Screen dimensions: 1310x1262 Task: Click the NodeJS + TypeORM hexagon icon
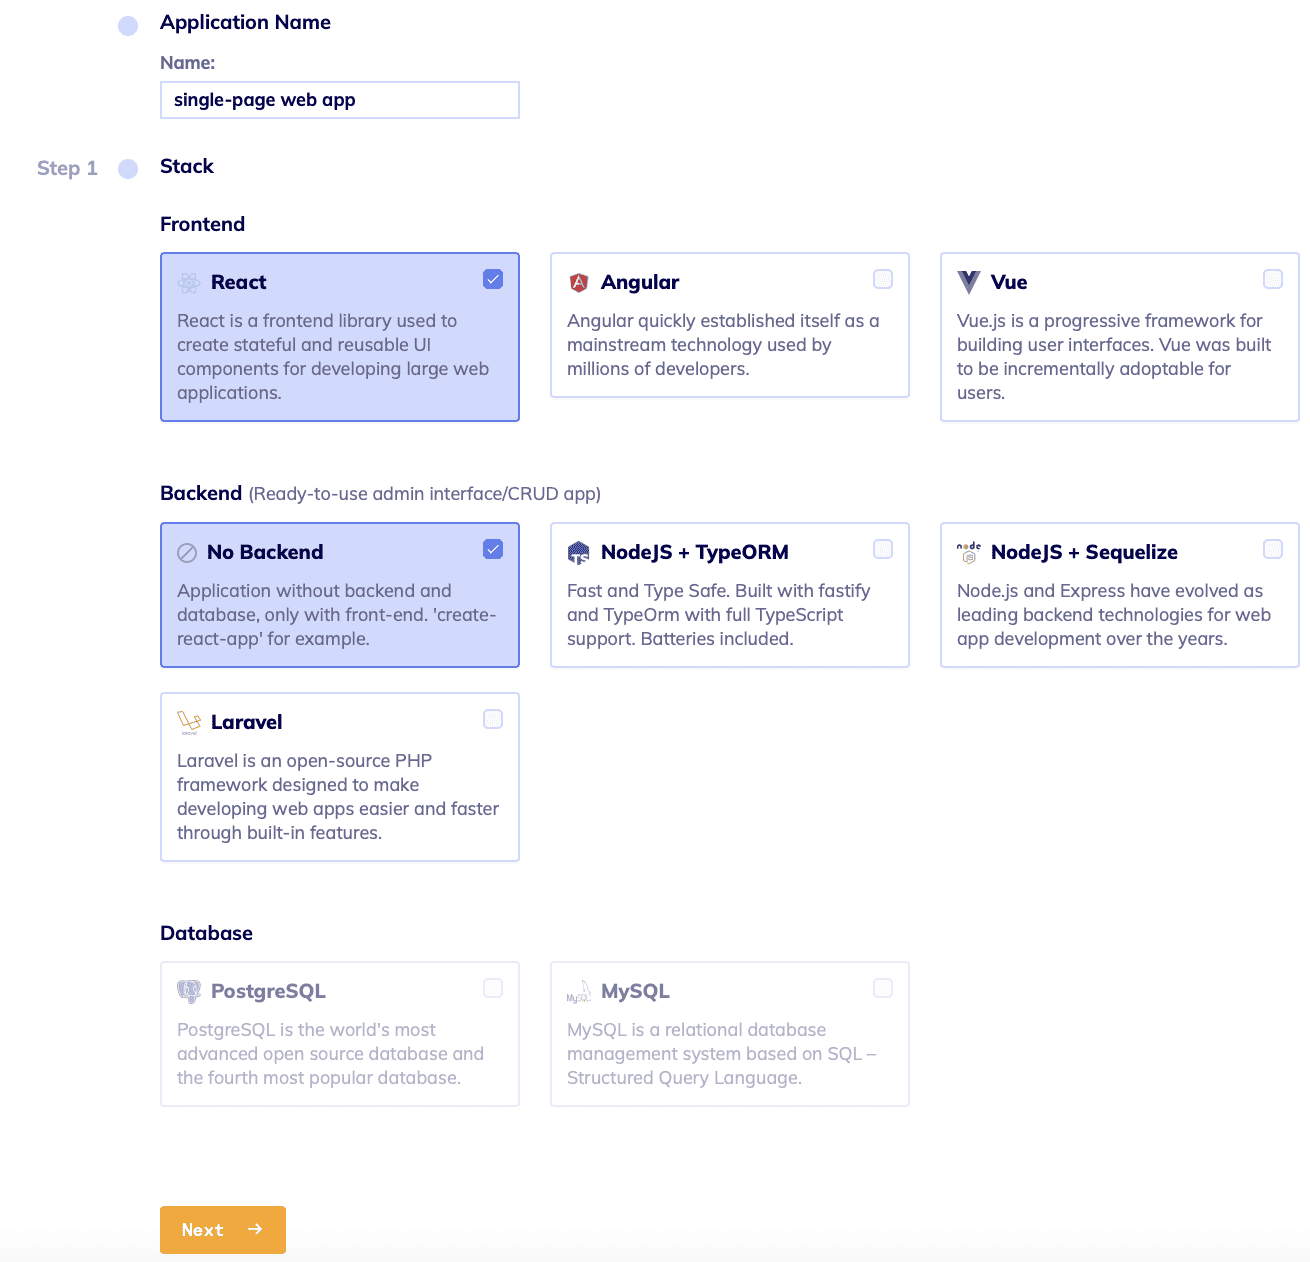point(579,551)
